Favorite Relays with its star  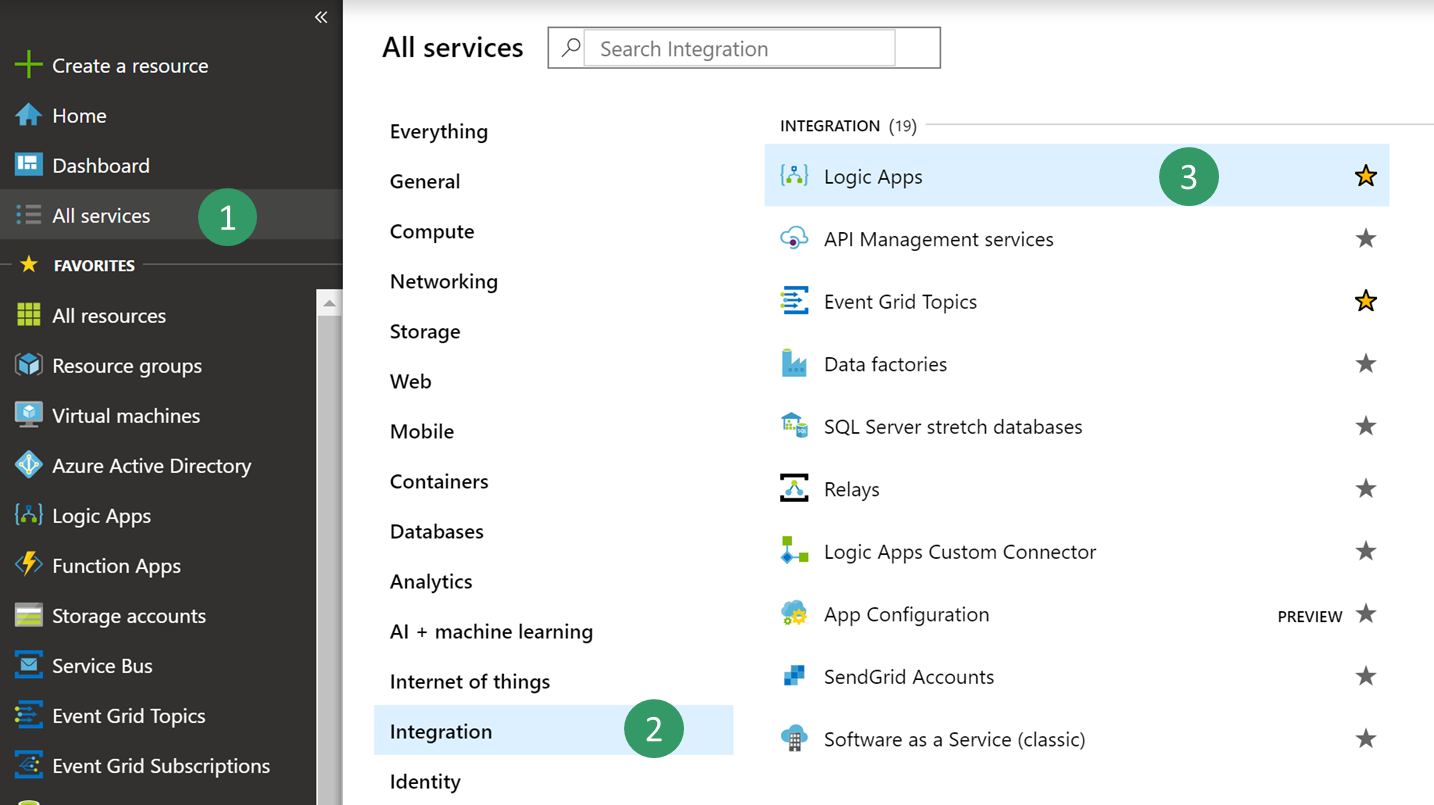(1366, 488)
